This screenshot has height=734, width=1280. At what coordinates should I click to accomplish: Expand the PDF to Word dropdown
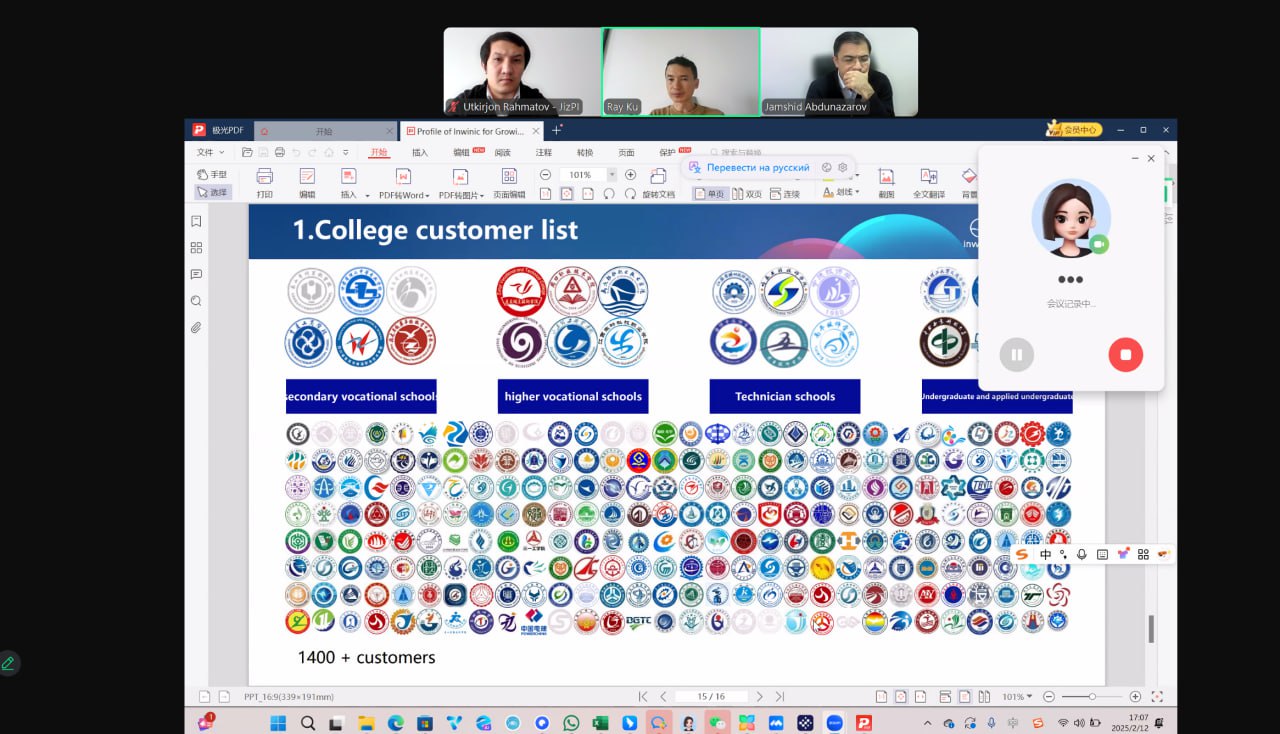tap(427, 196)
